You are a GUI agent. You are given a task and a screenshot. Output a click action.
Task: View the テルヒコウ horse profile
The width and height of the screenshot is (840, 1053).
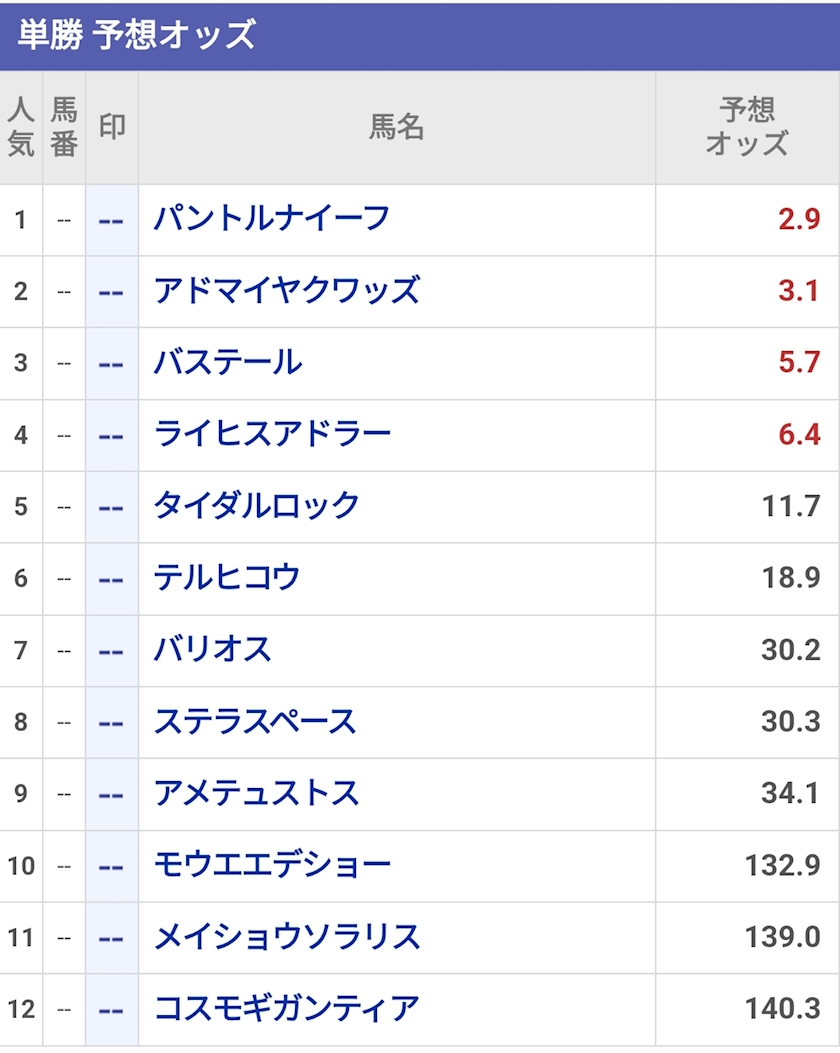pos(227,578)
